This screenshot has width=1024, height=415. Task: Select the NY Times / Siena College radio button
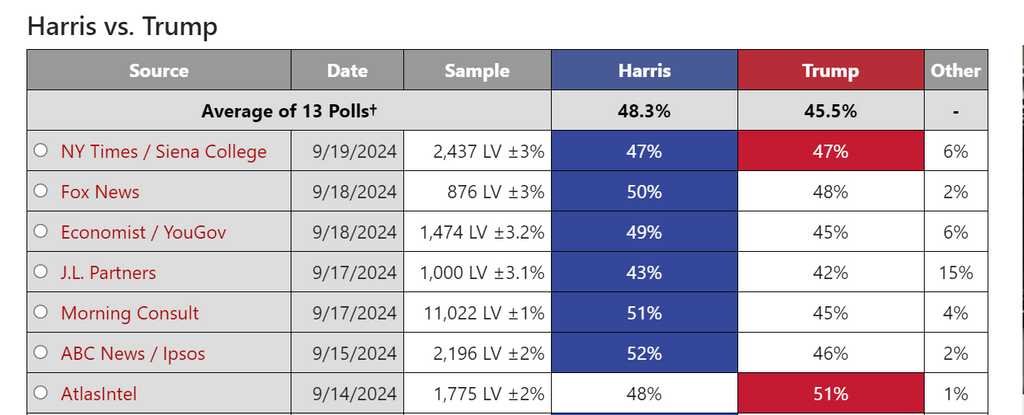click(41, 151)
